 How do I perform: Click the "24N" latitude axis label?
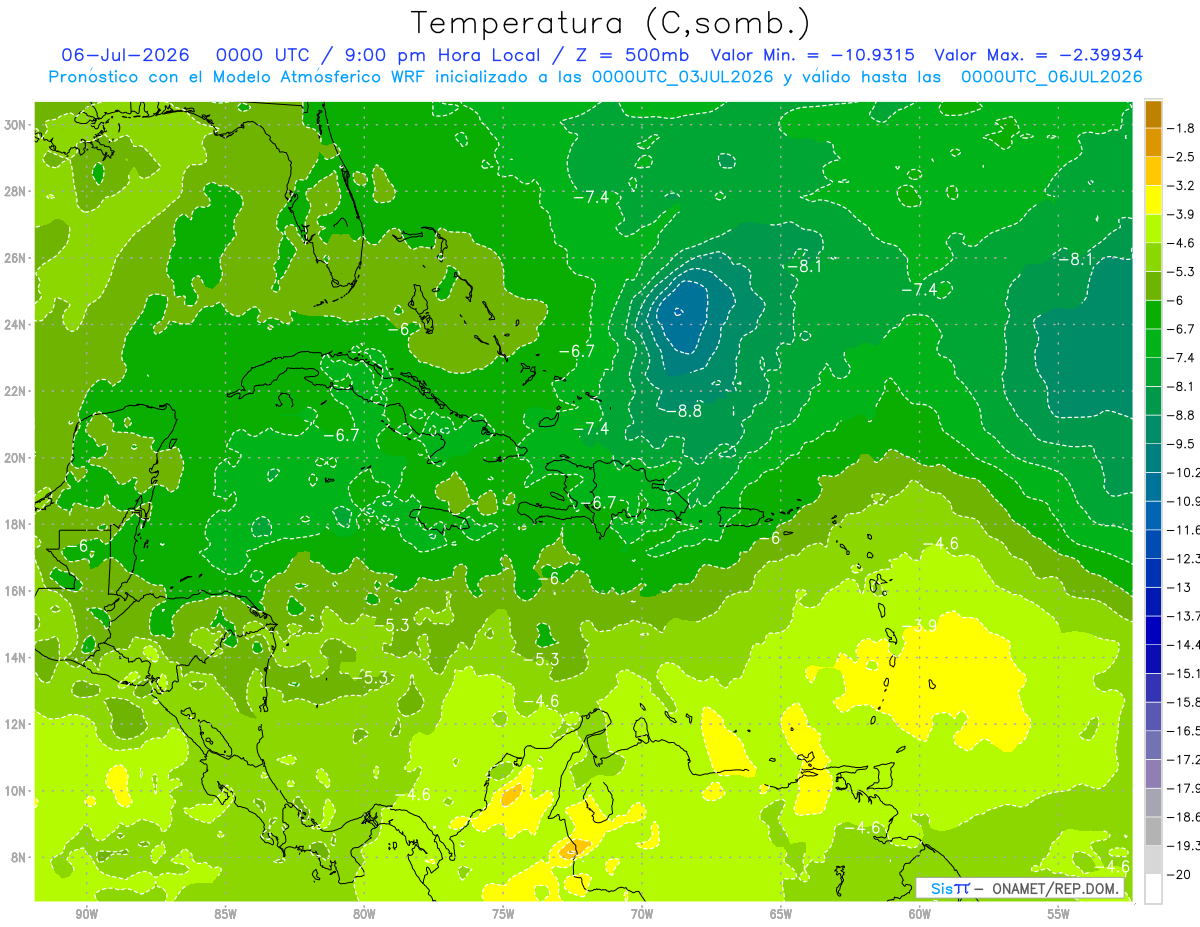coord(17,324)
